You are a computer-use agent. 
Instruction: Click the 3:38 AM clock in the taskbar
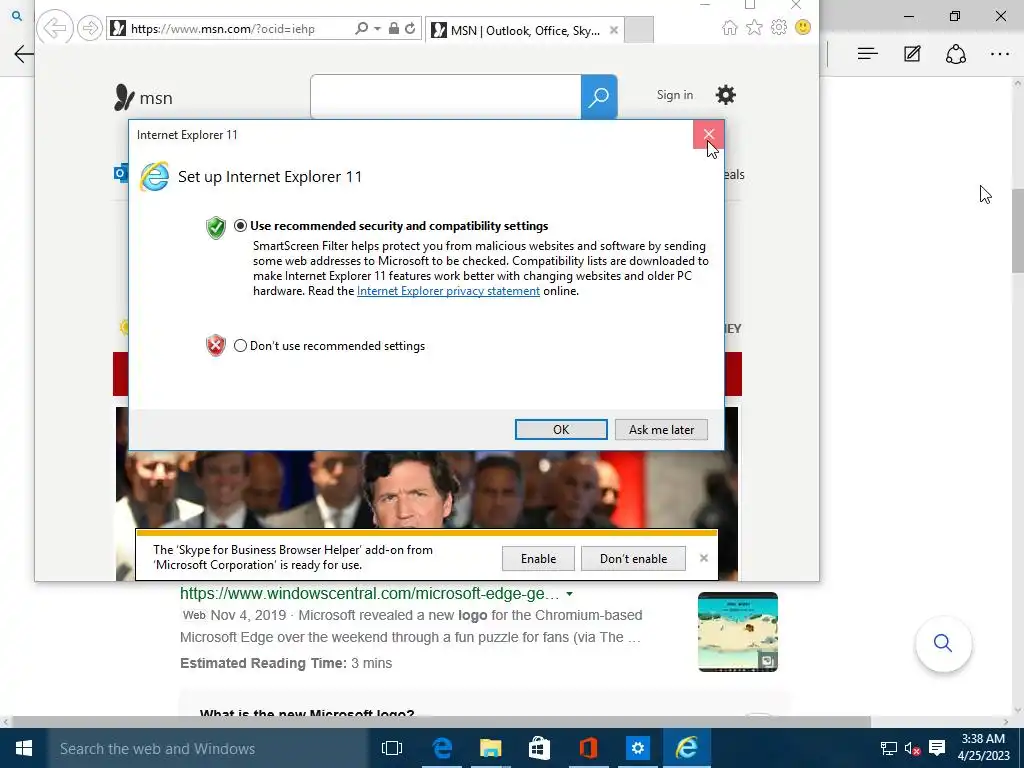coord(984,739)
